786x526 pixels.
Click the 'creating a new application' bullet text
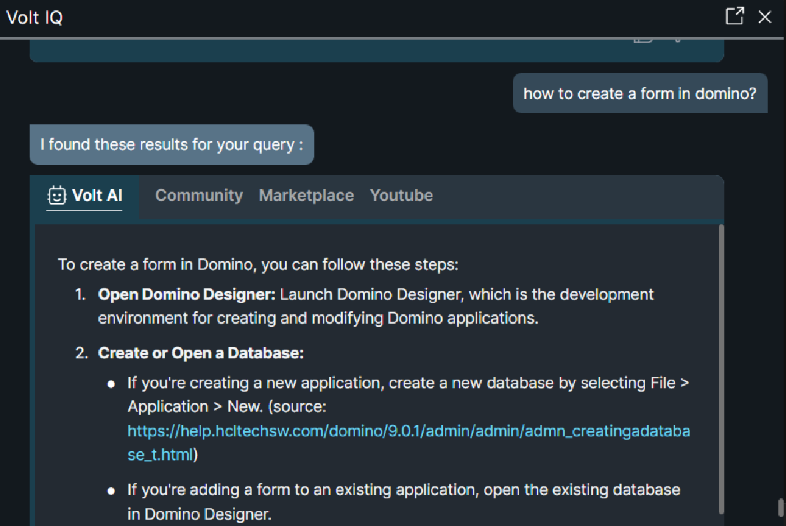click(x=300, y=383)
